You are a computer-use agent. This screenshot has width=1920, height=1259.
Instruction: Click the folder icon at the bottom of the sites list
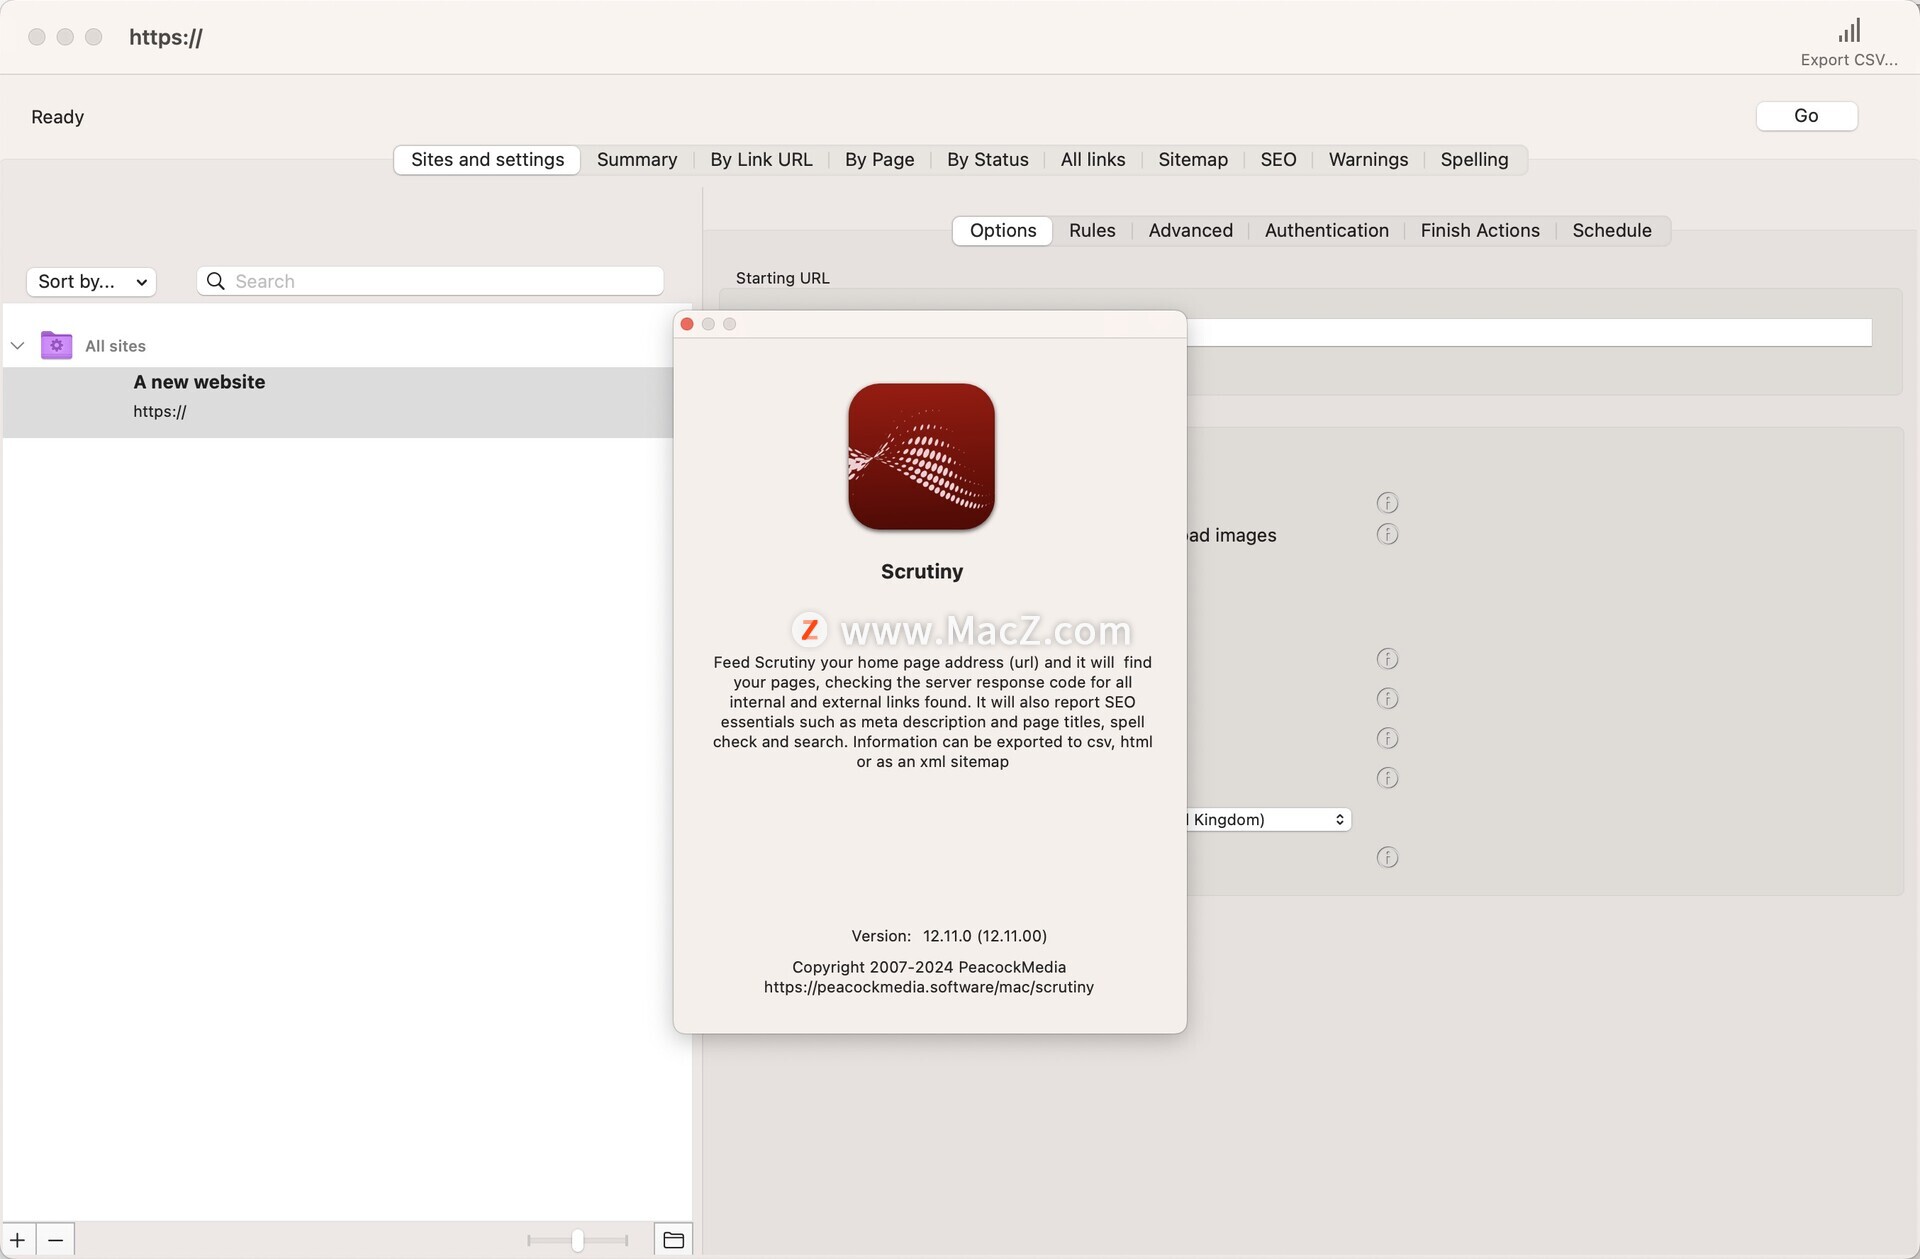(673, 1240)
